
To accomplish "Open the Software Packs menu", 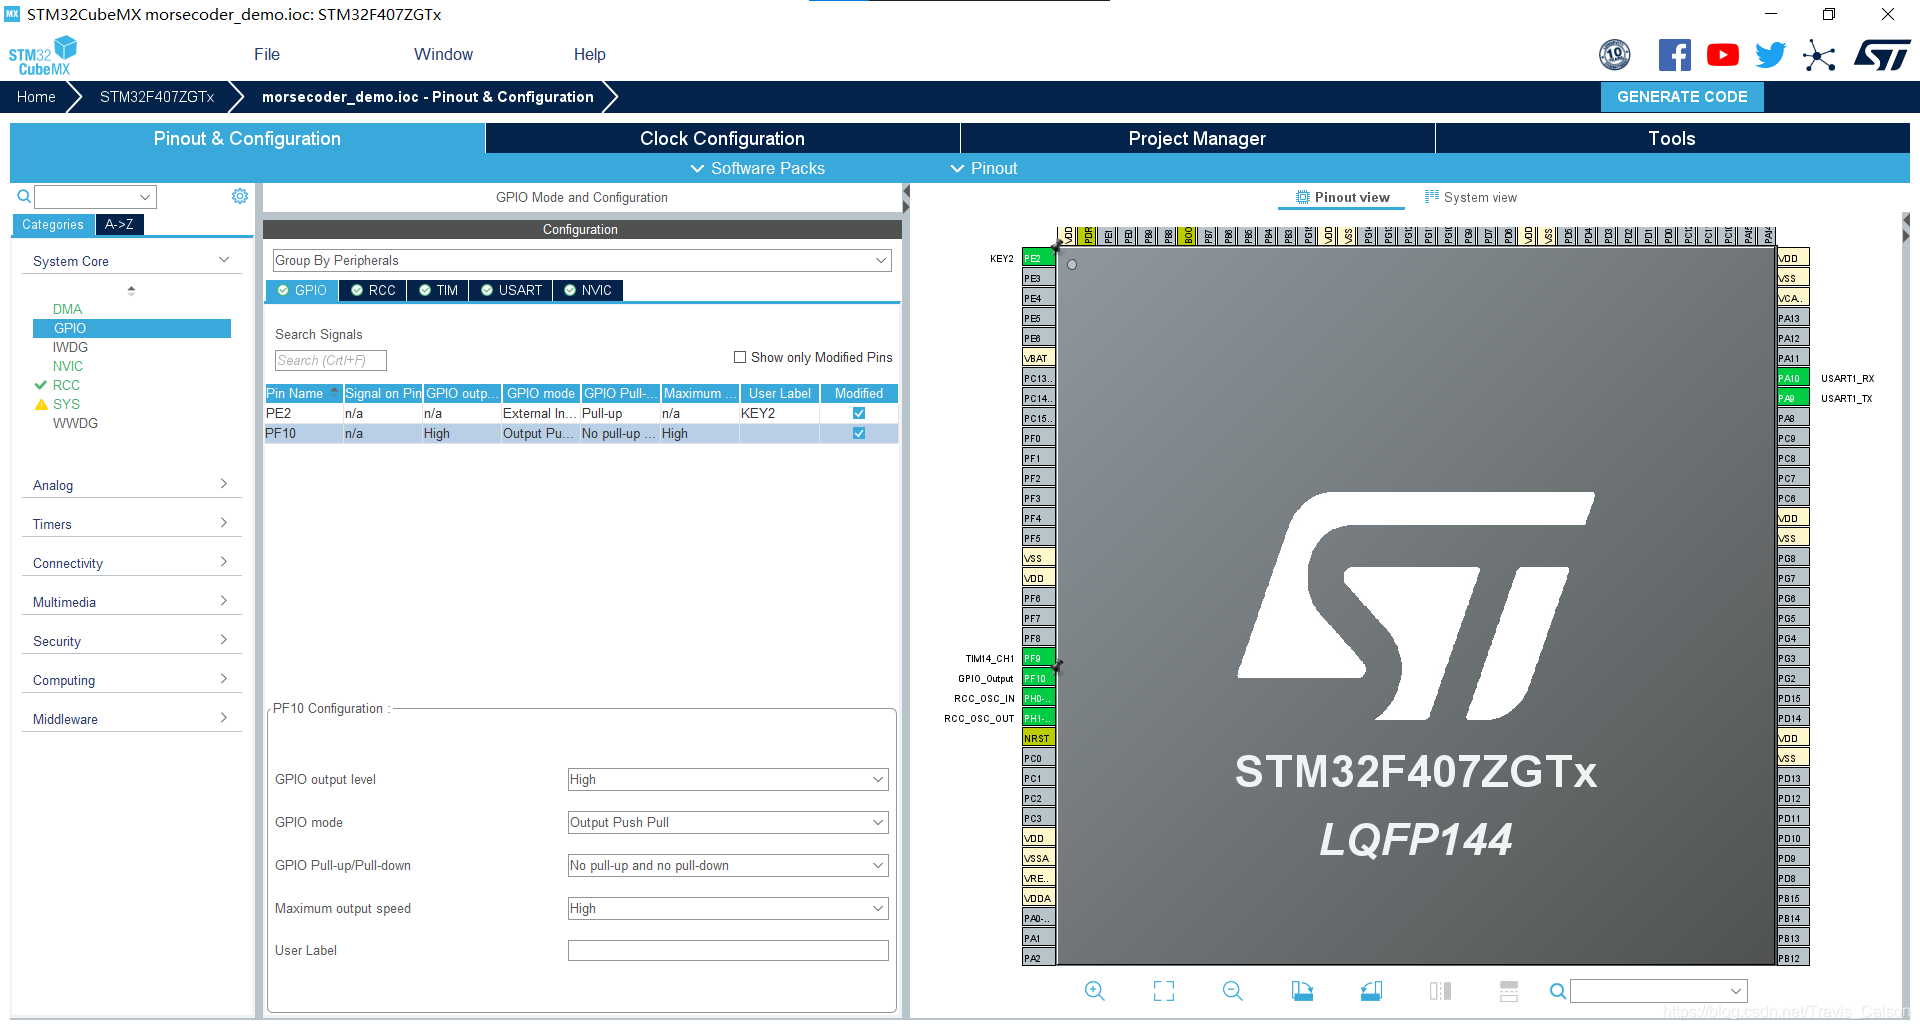I will coord(758,168).
